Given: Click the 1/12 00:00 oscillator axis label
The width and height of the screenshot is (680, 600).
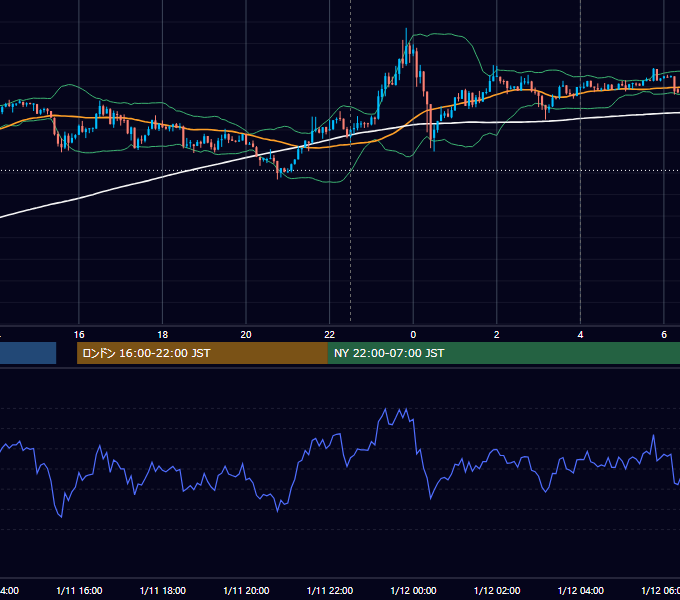Looking at the screenshot, I should (413, 590).
